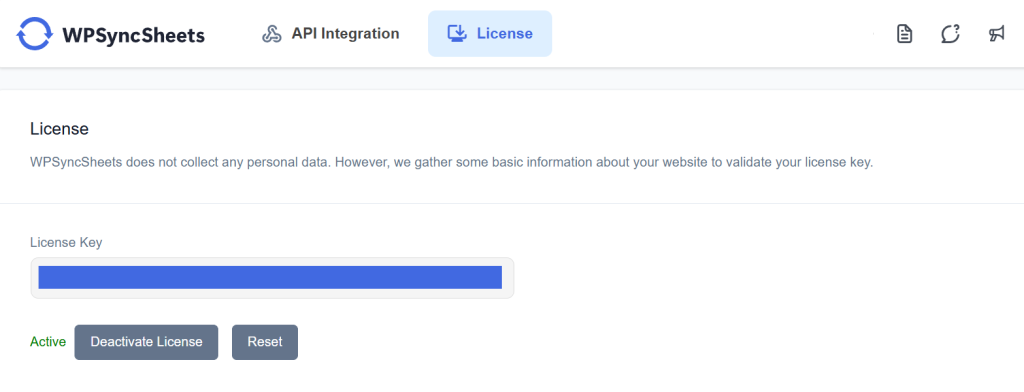This screenshot has width=1024, height=392.
Task: Click the License download-monitor icon
Action: [457, 33]
